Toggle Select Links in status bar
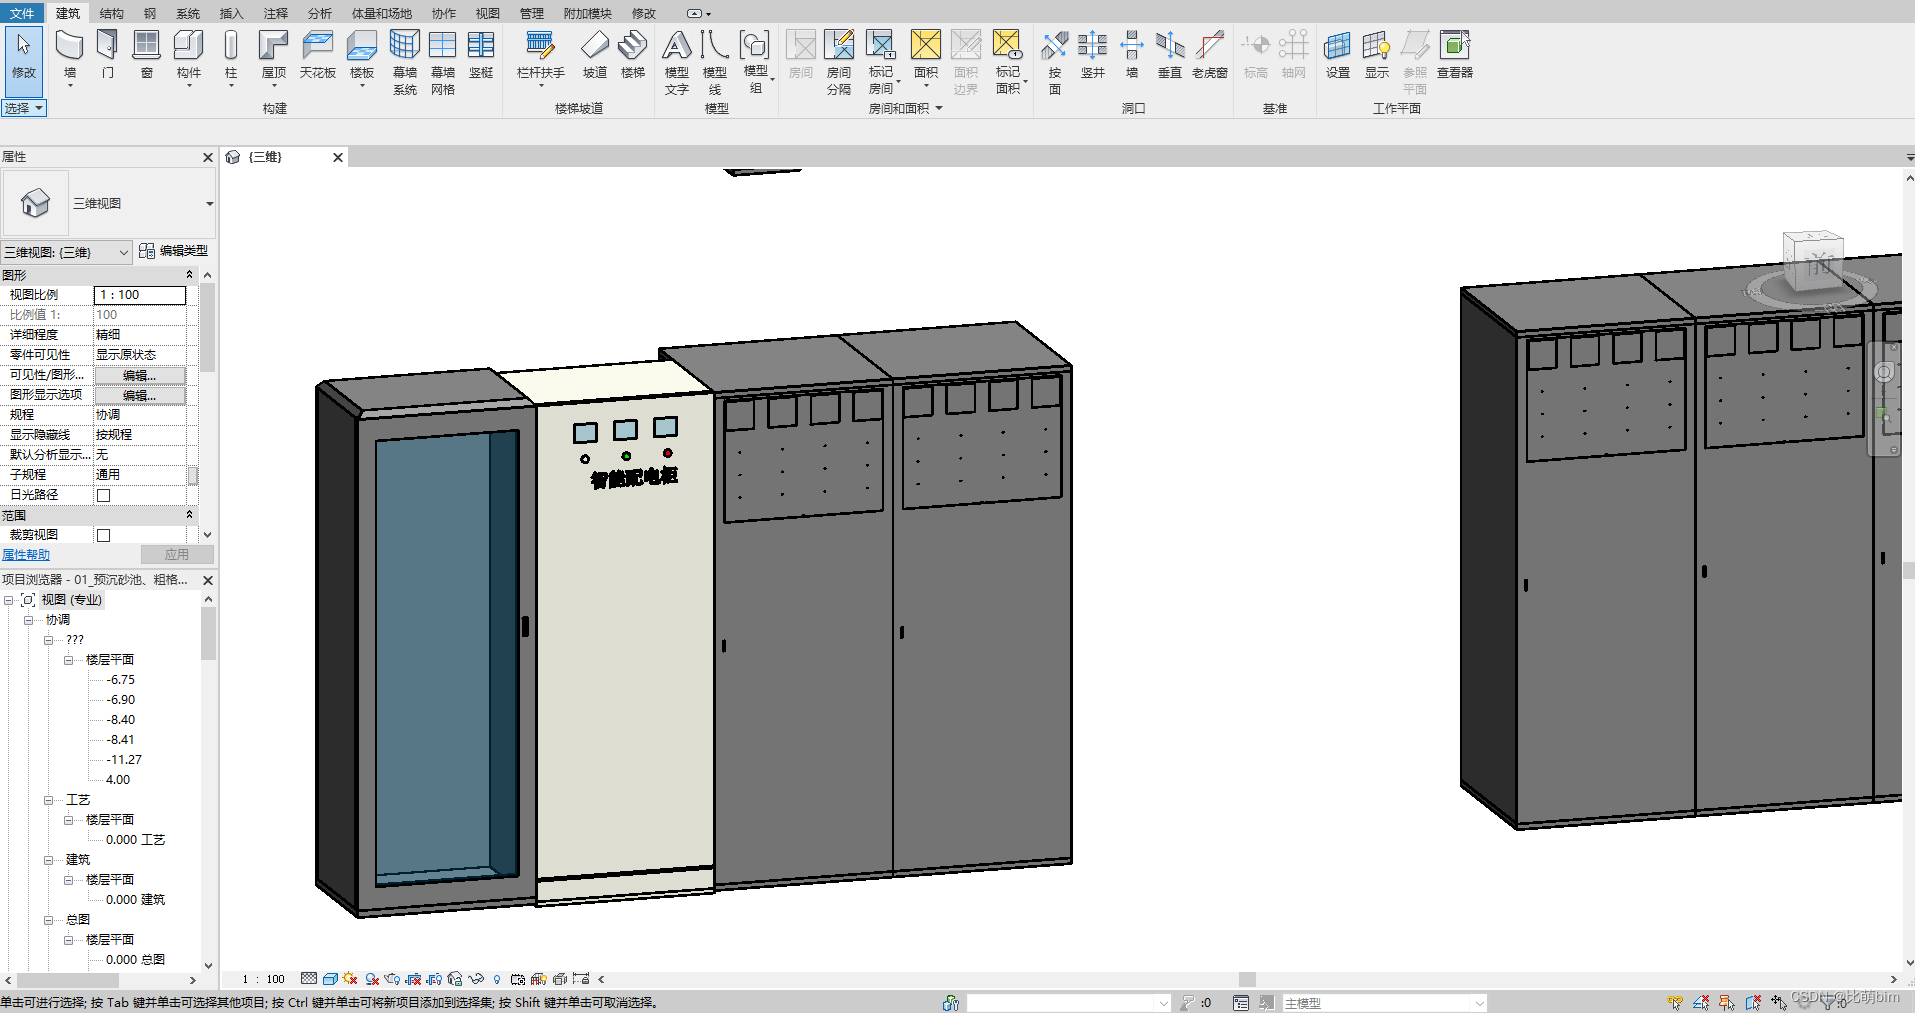 [x=1675, y=1002]
